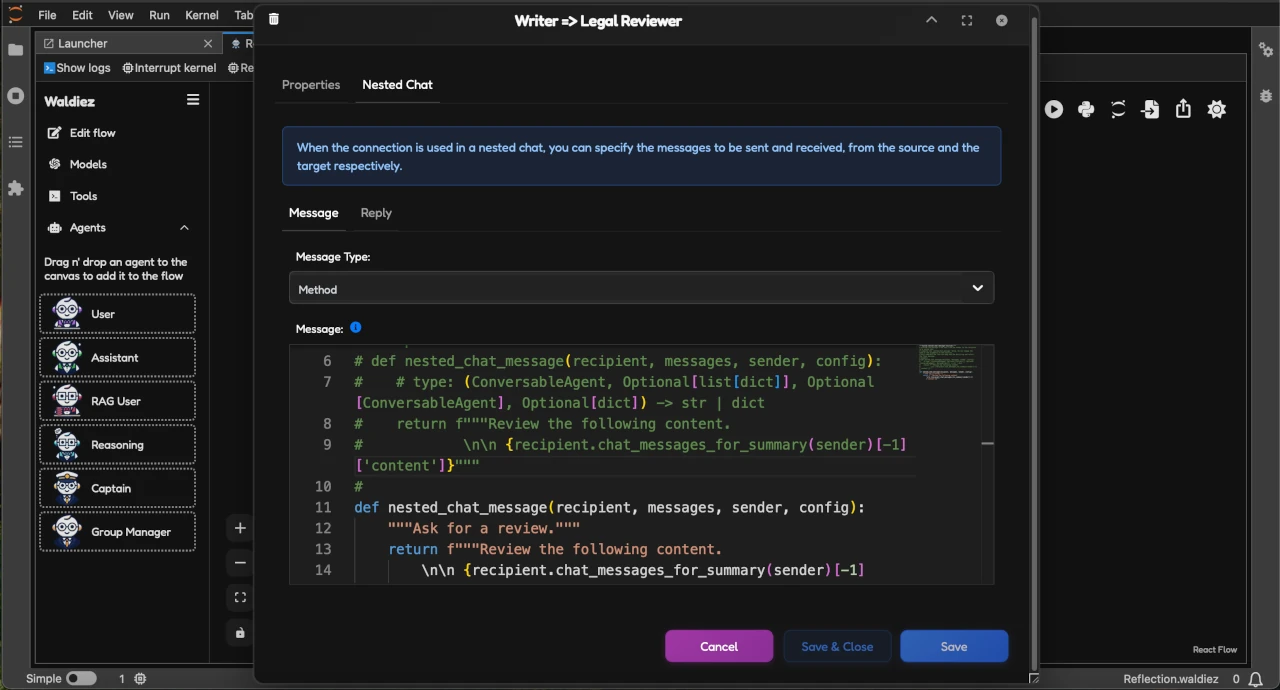Image resolution: width=1280 pixels, height=690 pixels.
Task: Toggle the Simple mode switch
Action: tap(81, 678)
